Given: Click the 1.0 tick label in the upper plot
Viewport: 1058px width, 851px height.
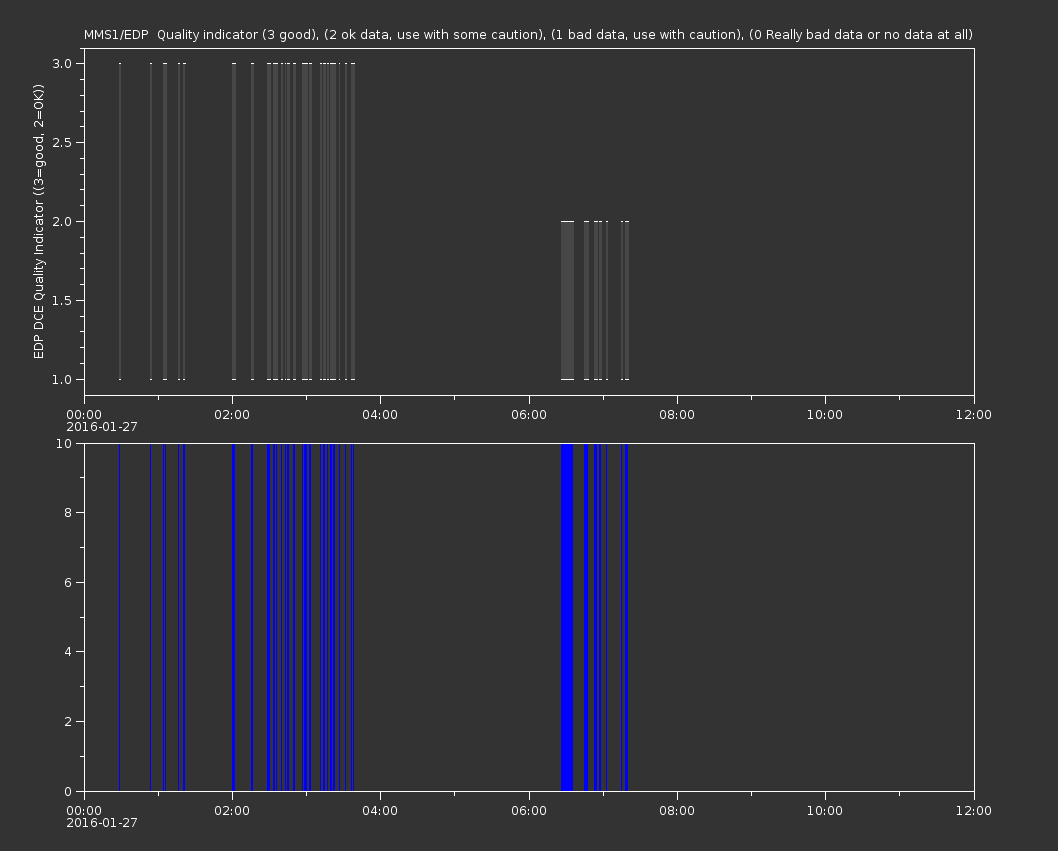Looking at the screenshot, I should (62, 379).
